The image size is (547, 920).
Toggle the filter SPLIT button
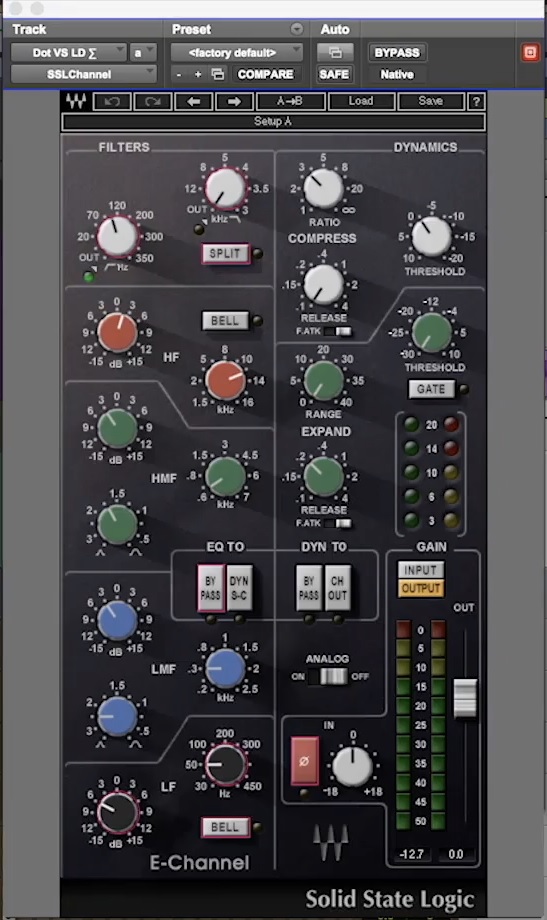(x=225, y=253)
